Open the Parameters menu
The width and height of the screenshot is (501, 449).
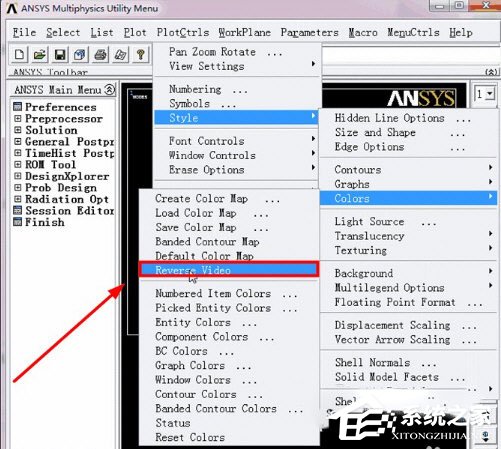pos(310,33)
